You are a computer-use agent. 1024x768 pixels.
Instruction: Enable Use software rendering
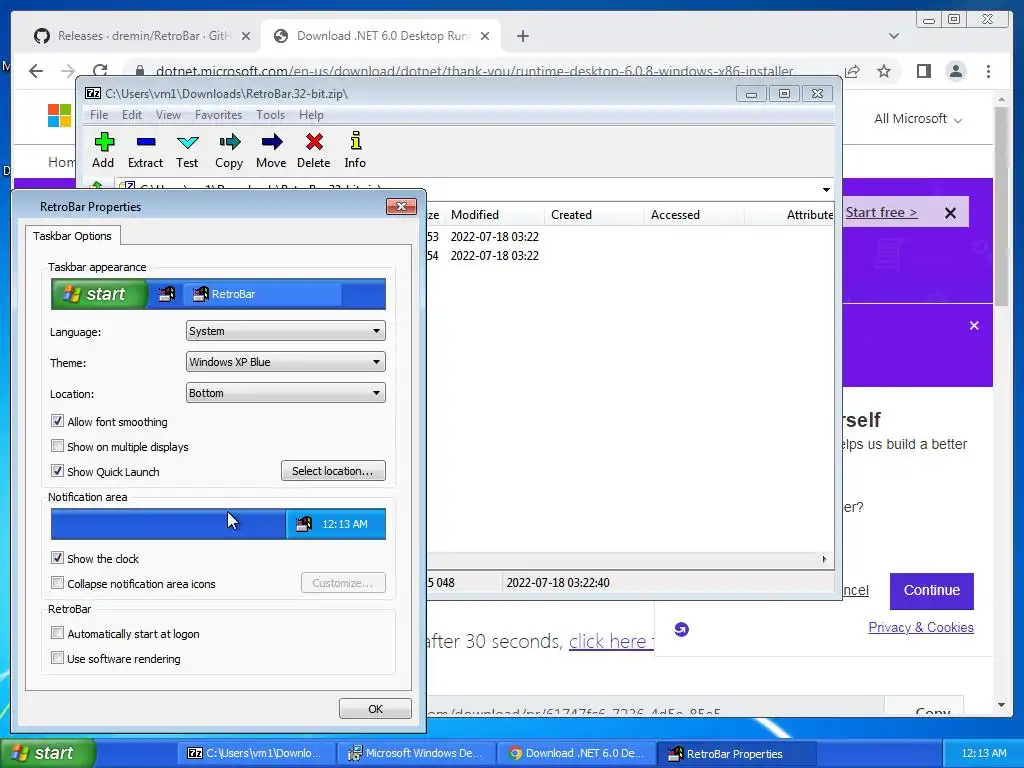pos(57,658)
